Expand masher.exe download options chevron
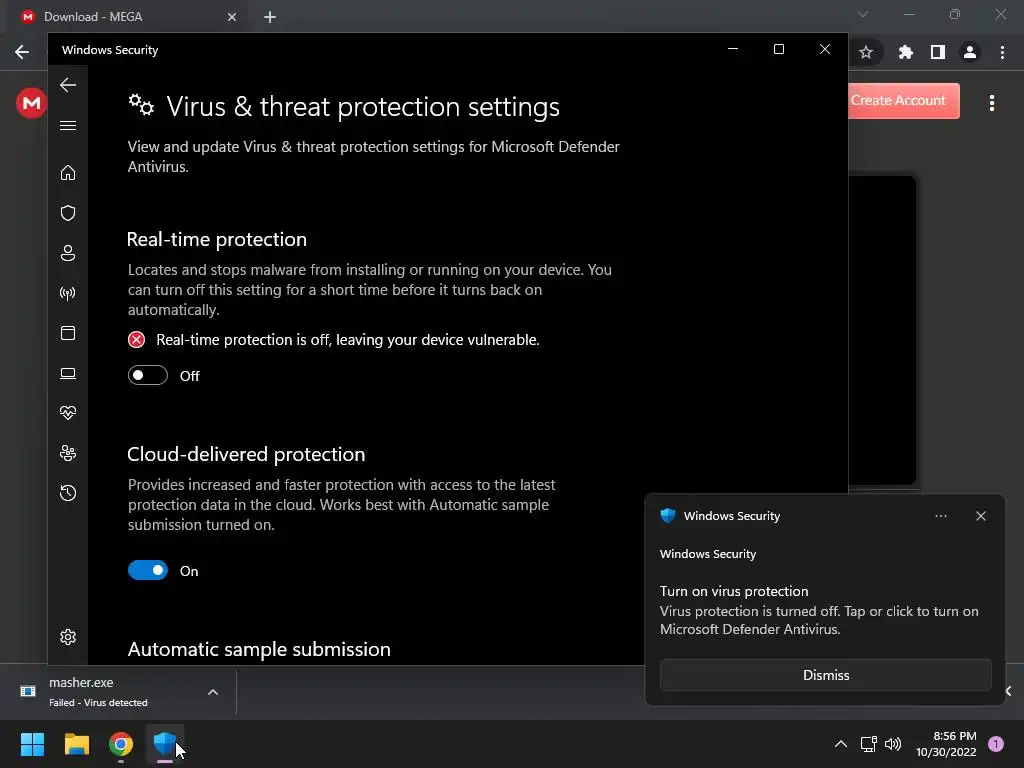This screenshot has height=768, width=1024. point(213,692)
